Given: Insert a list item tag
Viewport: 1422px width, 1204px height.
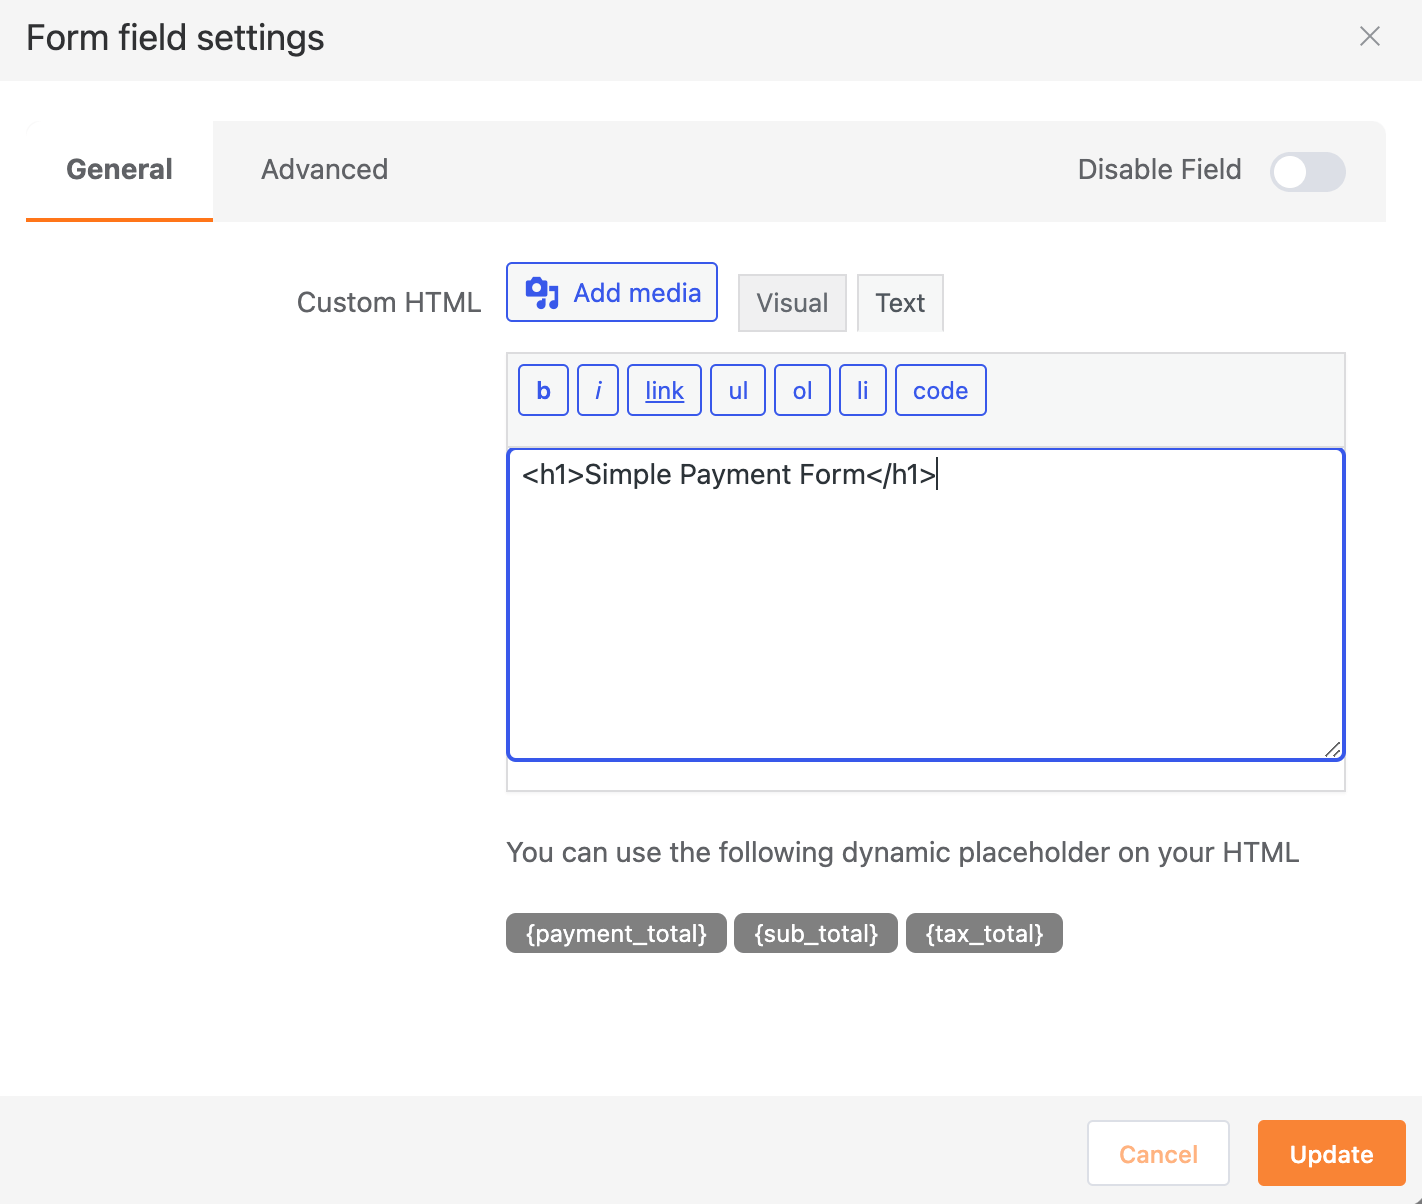Looking at the screenshot, I should pyautogui.click(x=862, y=390).
